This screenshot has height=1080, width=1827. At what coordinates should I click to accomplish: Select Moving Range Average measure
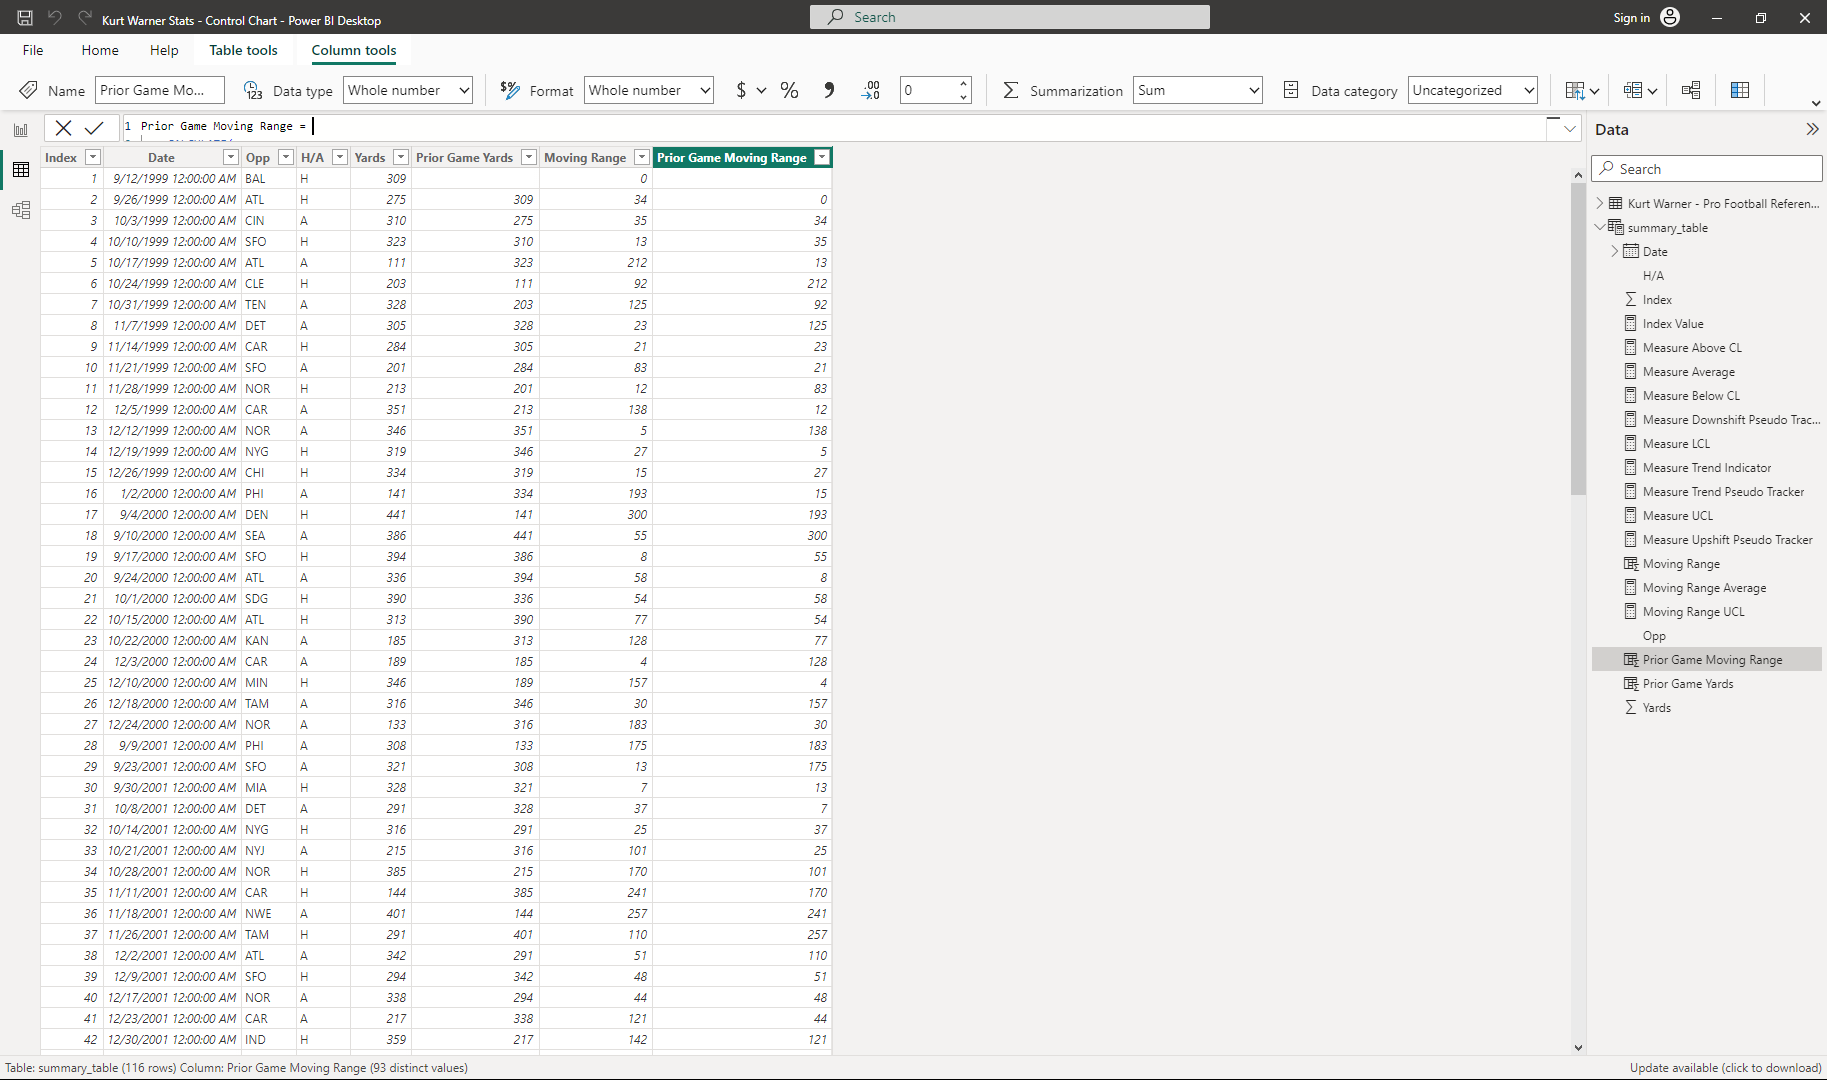(x=1704, y=587)
